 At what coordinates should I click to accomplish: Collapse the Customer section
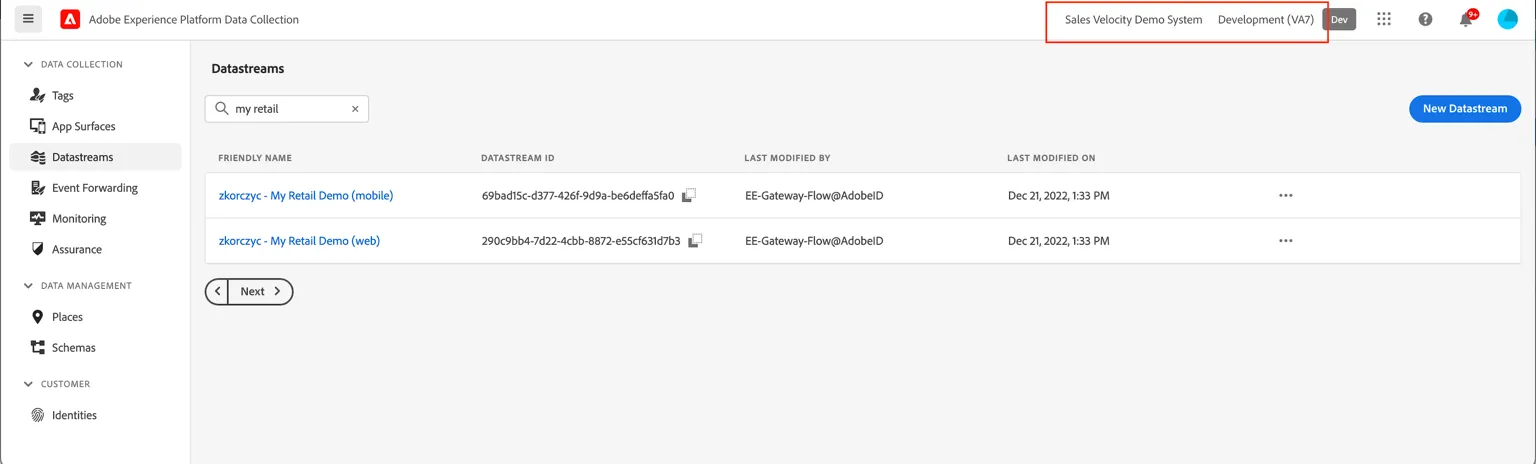click(x=28, y=384)
